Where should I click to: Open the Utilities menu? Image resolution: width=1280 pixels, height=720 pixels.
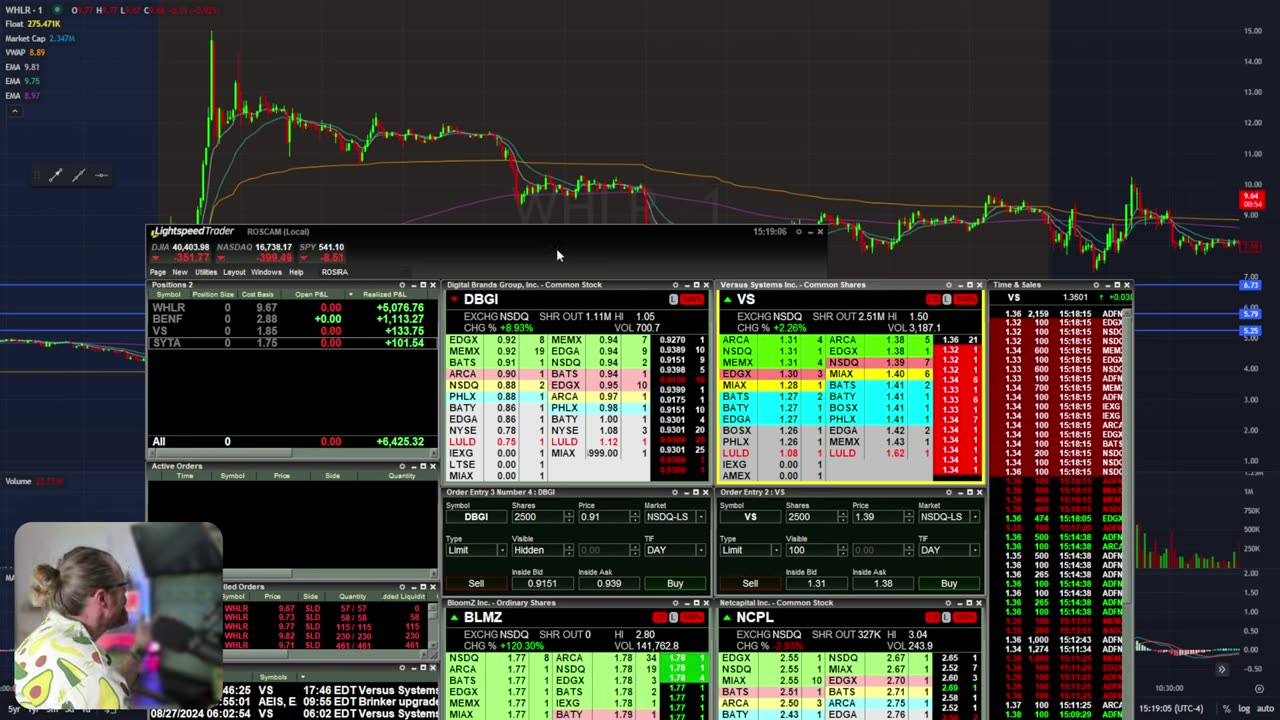(206, 272)
